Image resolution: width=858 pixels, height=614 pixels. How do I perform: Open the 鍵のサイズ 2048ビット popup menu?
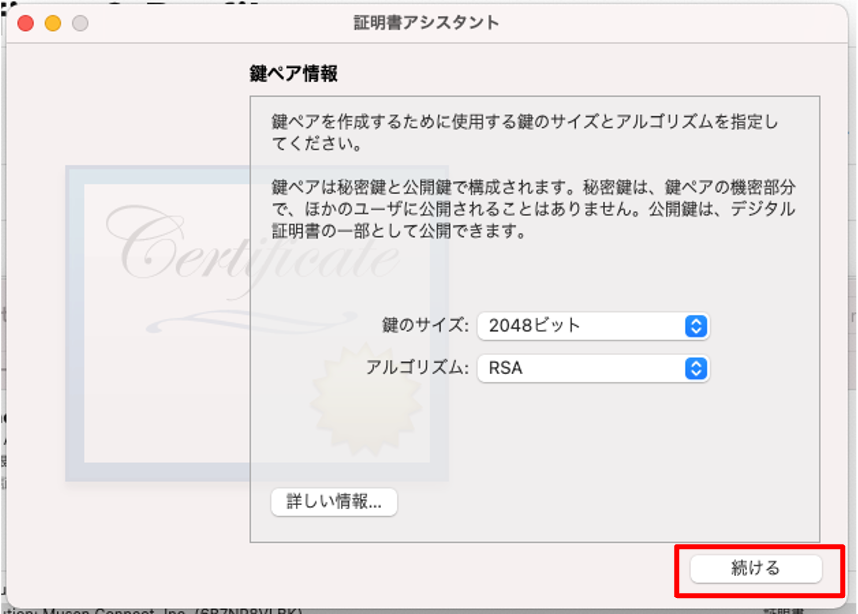tap(593, 326)
